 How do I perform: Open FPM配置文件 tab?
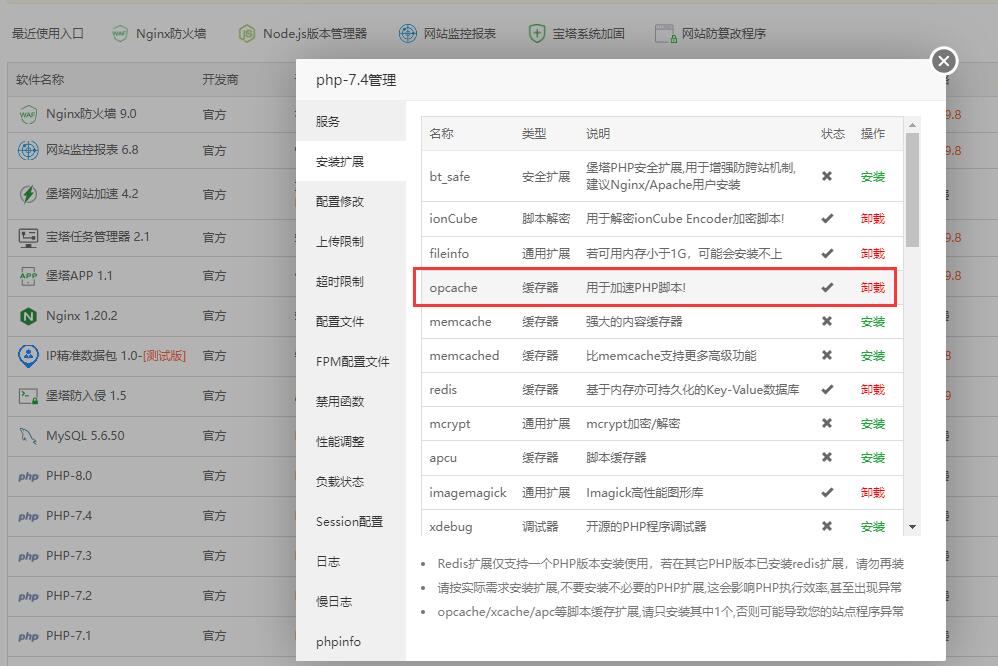coord(351,362)
